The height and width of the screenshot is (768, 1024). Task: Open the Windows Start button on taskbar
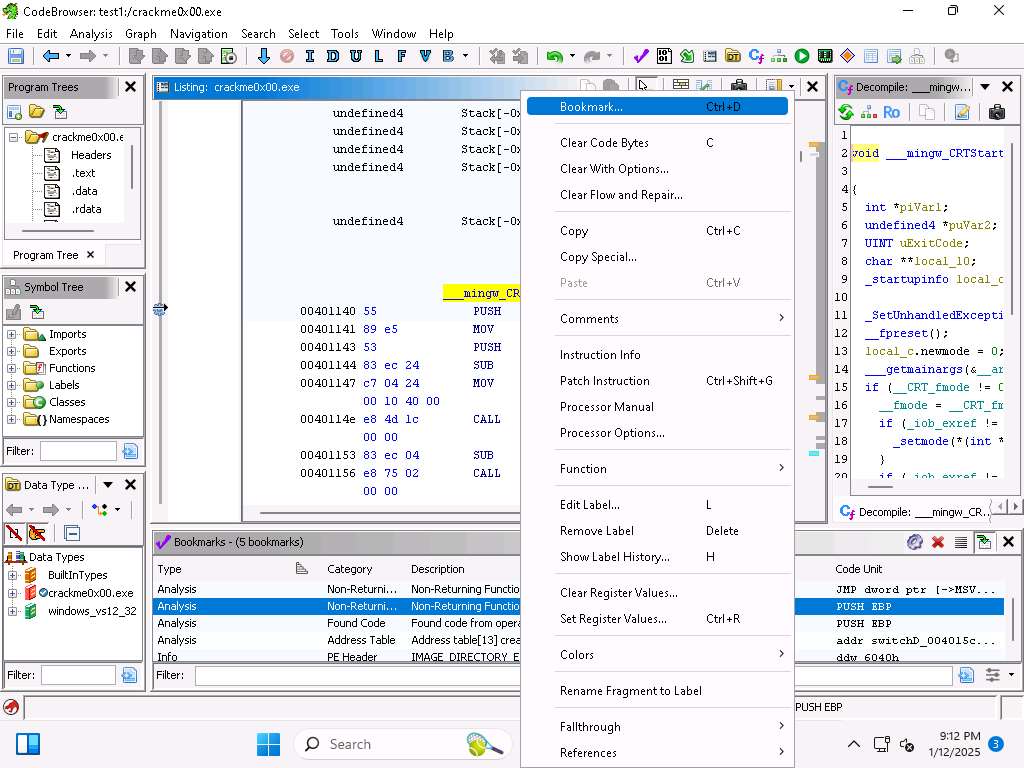(x=268, y=744)
